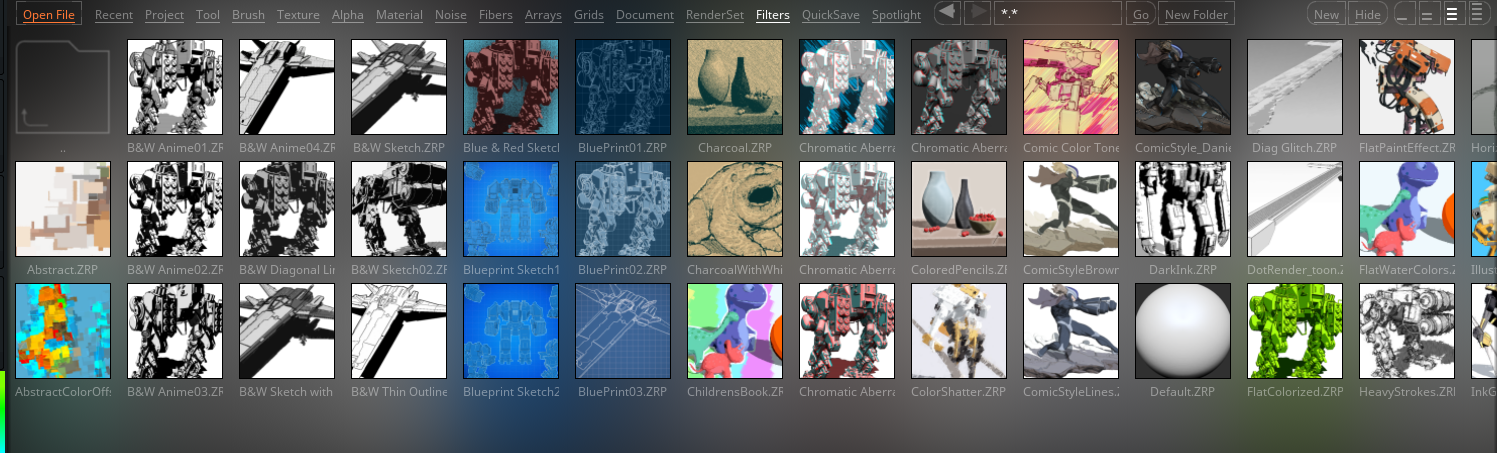Viewport: 1497px width, 453px height.
Task: Pick the Blue & Red Sketch filter
Action: coord(511,87)
